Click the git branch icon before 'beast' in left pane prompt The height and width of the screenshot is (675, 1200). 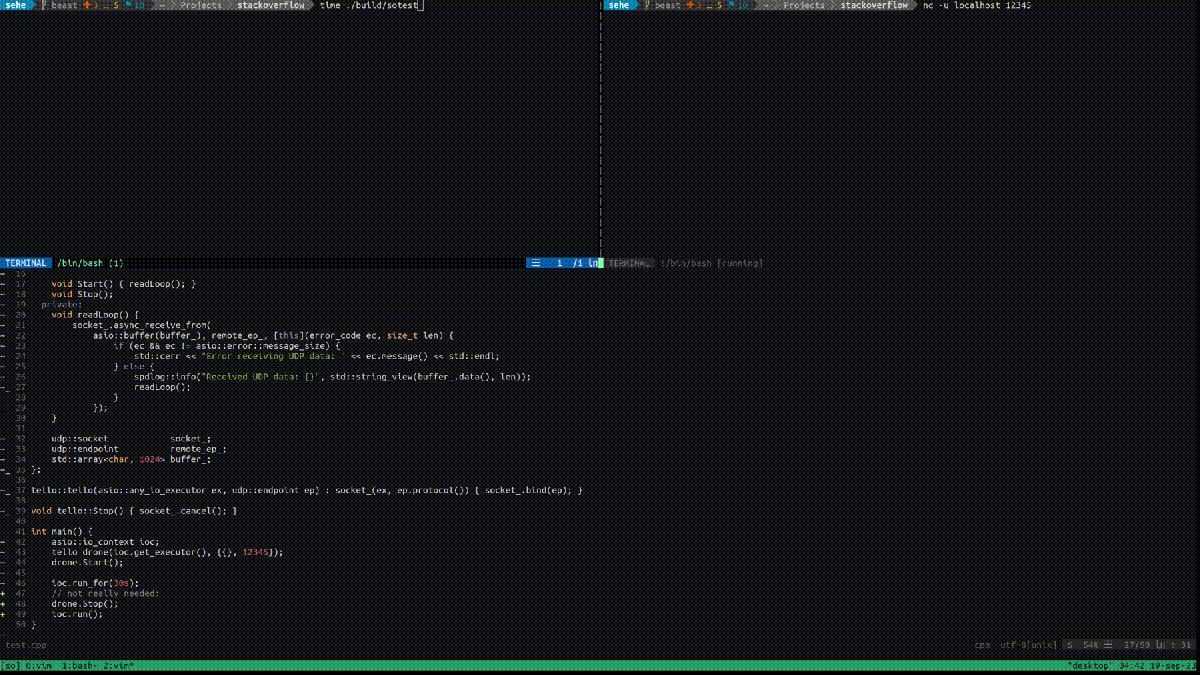(x=43, y=5)
